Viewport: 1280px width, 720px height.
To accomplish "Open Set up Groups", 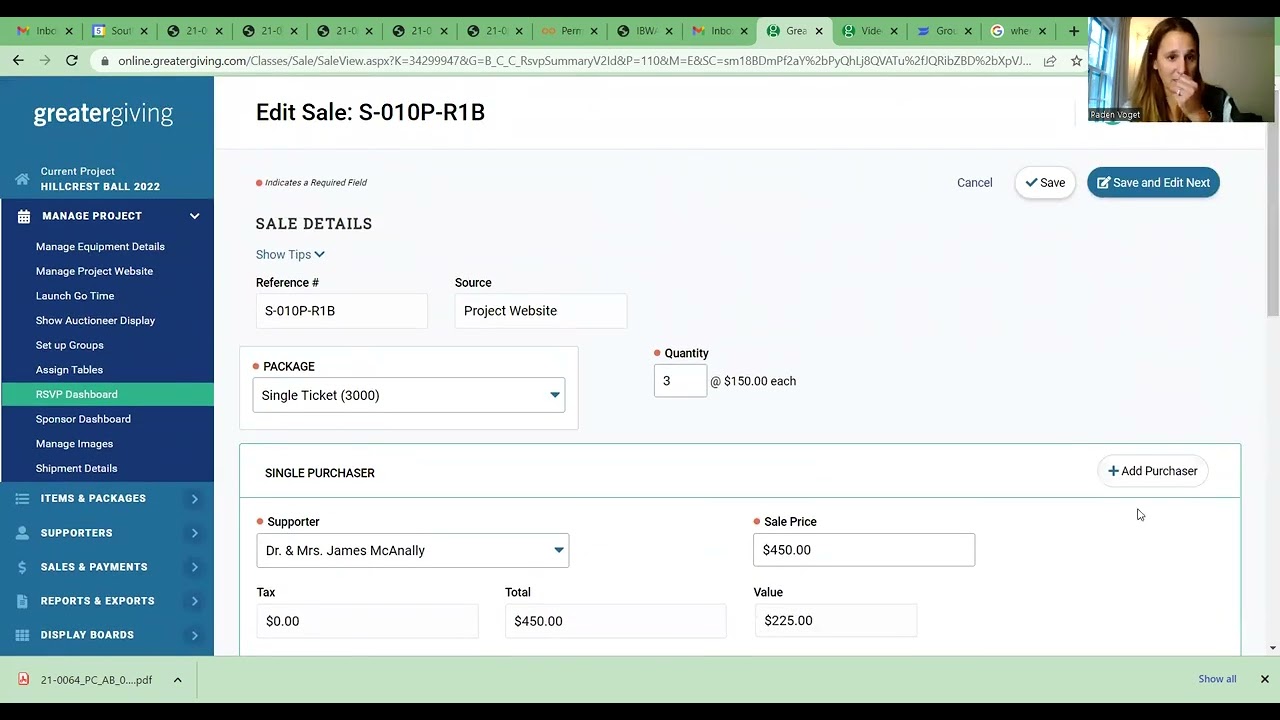I will tap(69, 345).
